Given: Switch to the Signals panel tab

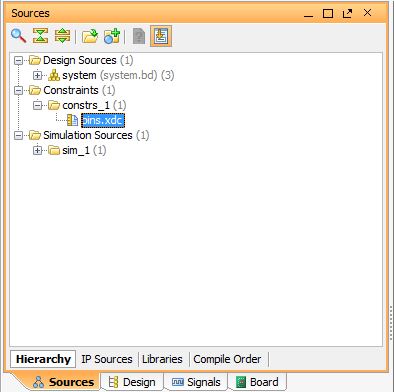Looking at the screenshot, I should pyautogui.click(x=196, y=382).
